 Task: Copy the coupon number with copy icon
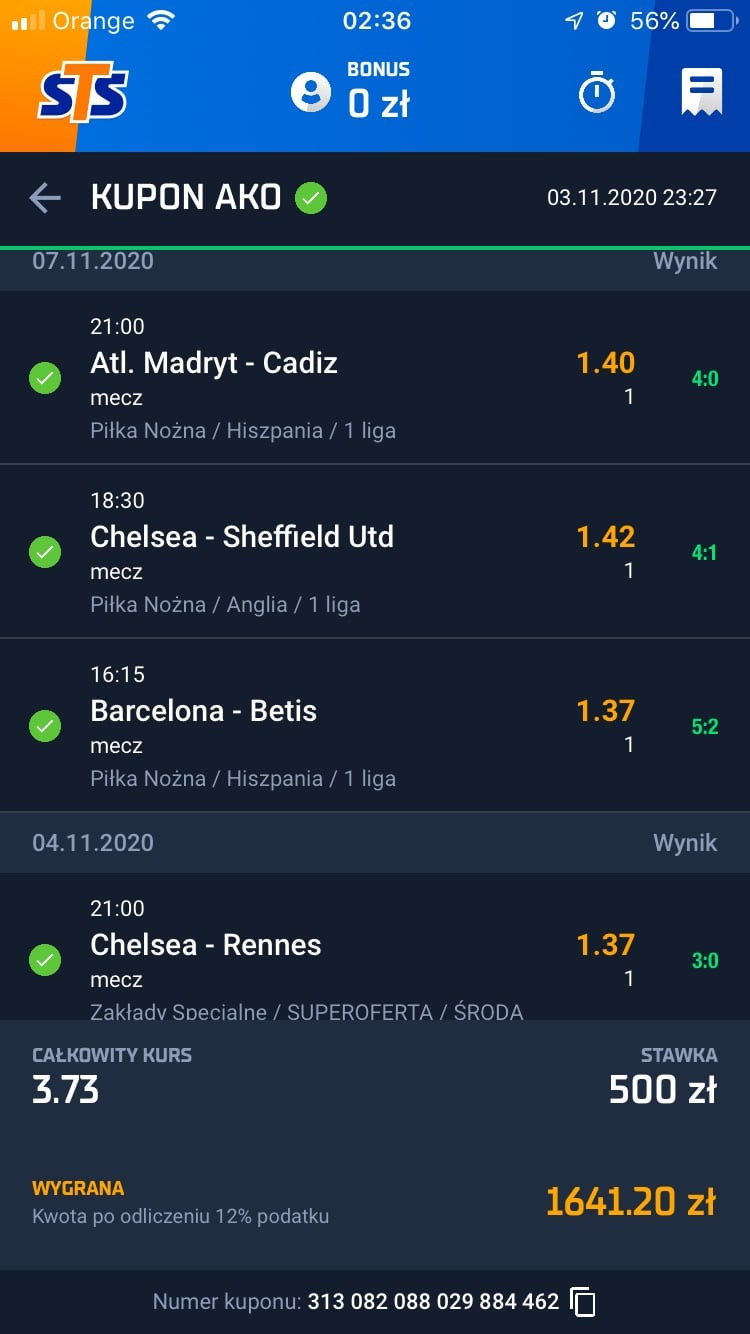tap(583, 1301)
